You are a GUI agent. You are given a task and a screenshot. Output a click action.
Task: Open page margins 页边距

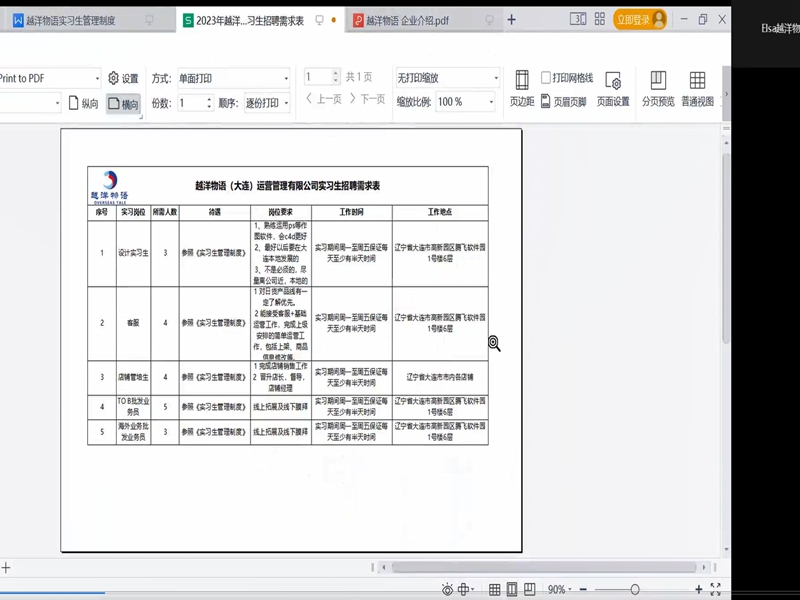point(521,88)
